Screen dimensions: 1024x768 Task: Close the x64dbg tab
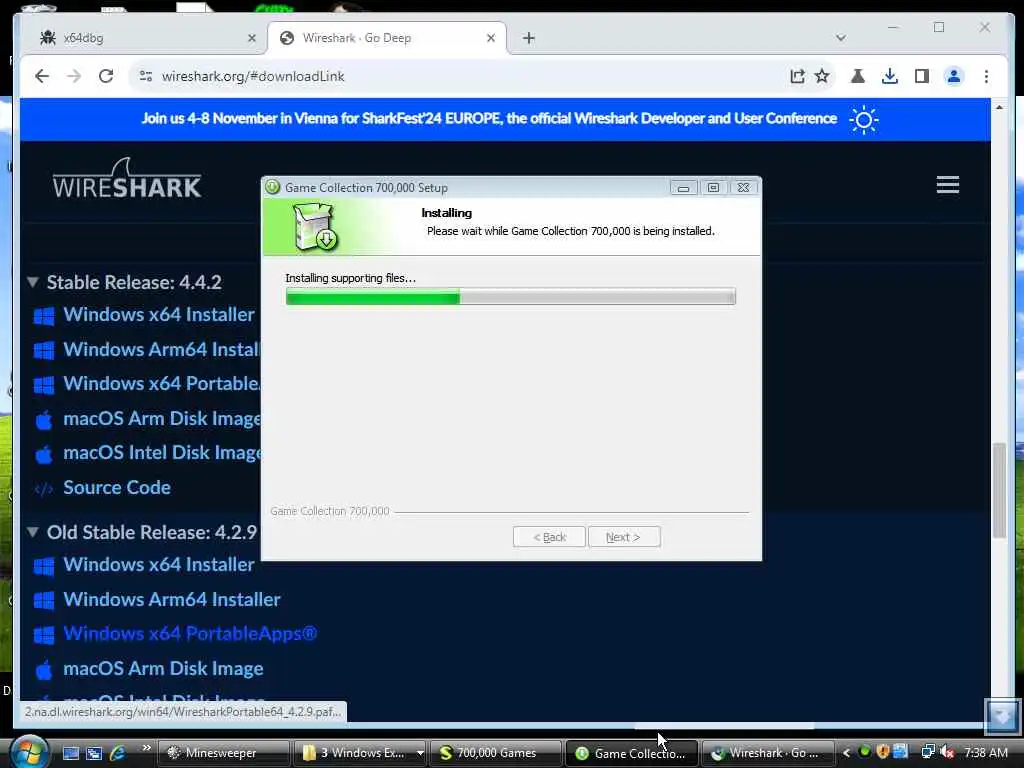[251, 38]
